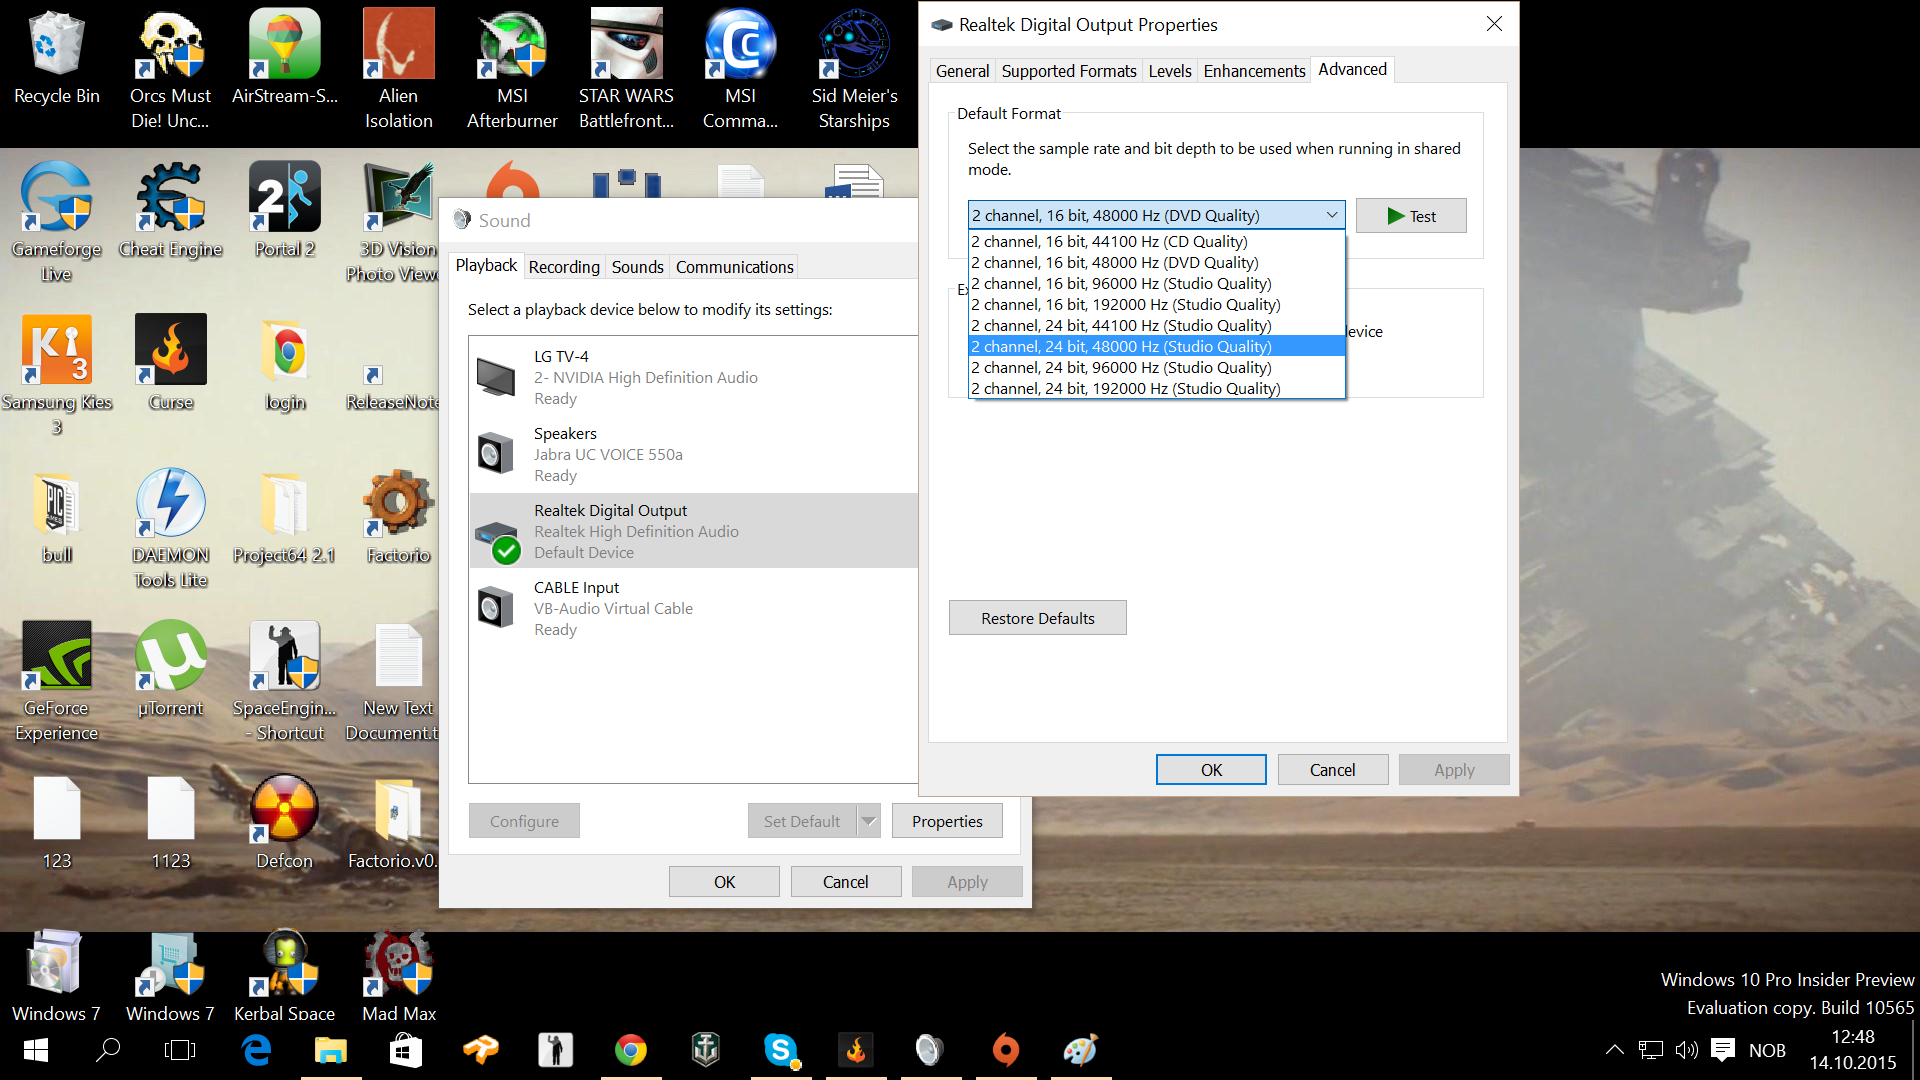The width and height of the screenshot is (1920, 1080).
Task: Select the Cheat Engine desktop icon
Action: point(171,210)
